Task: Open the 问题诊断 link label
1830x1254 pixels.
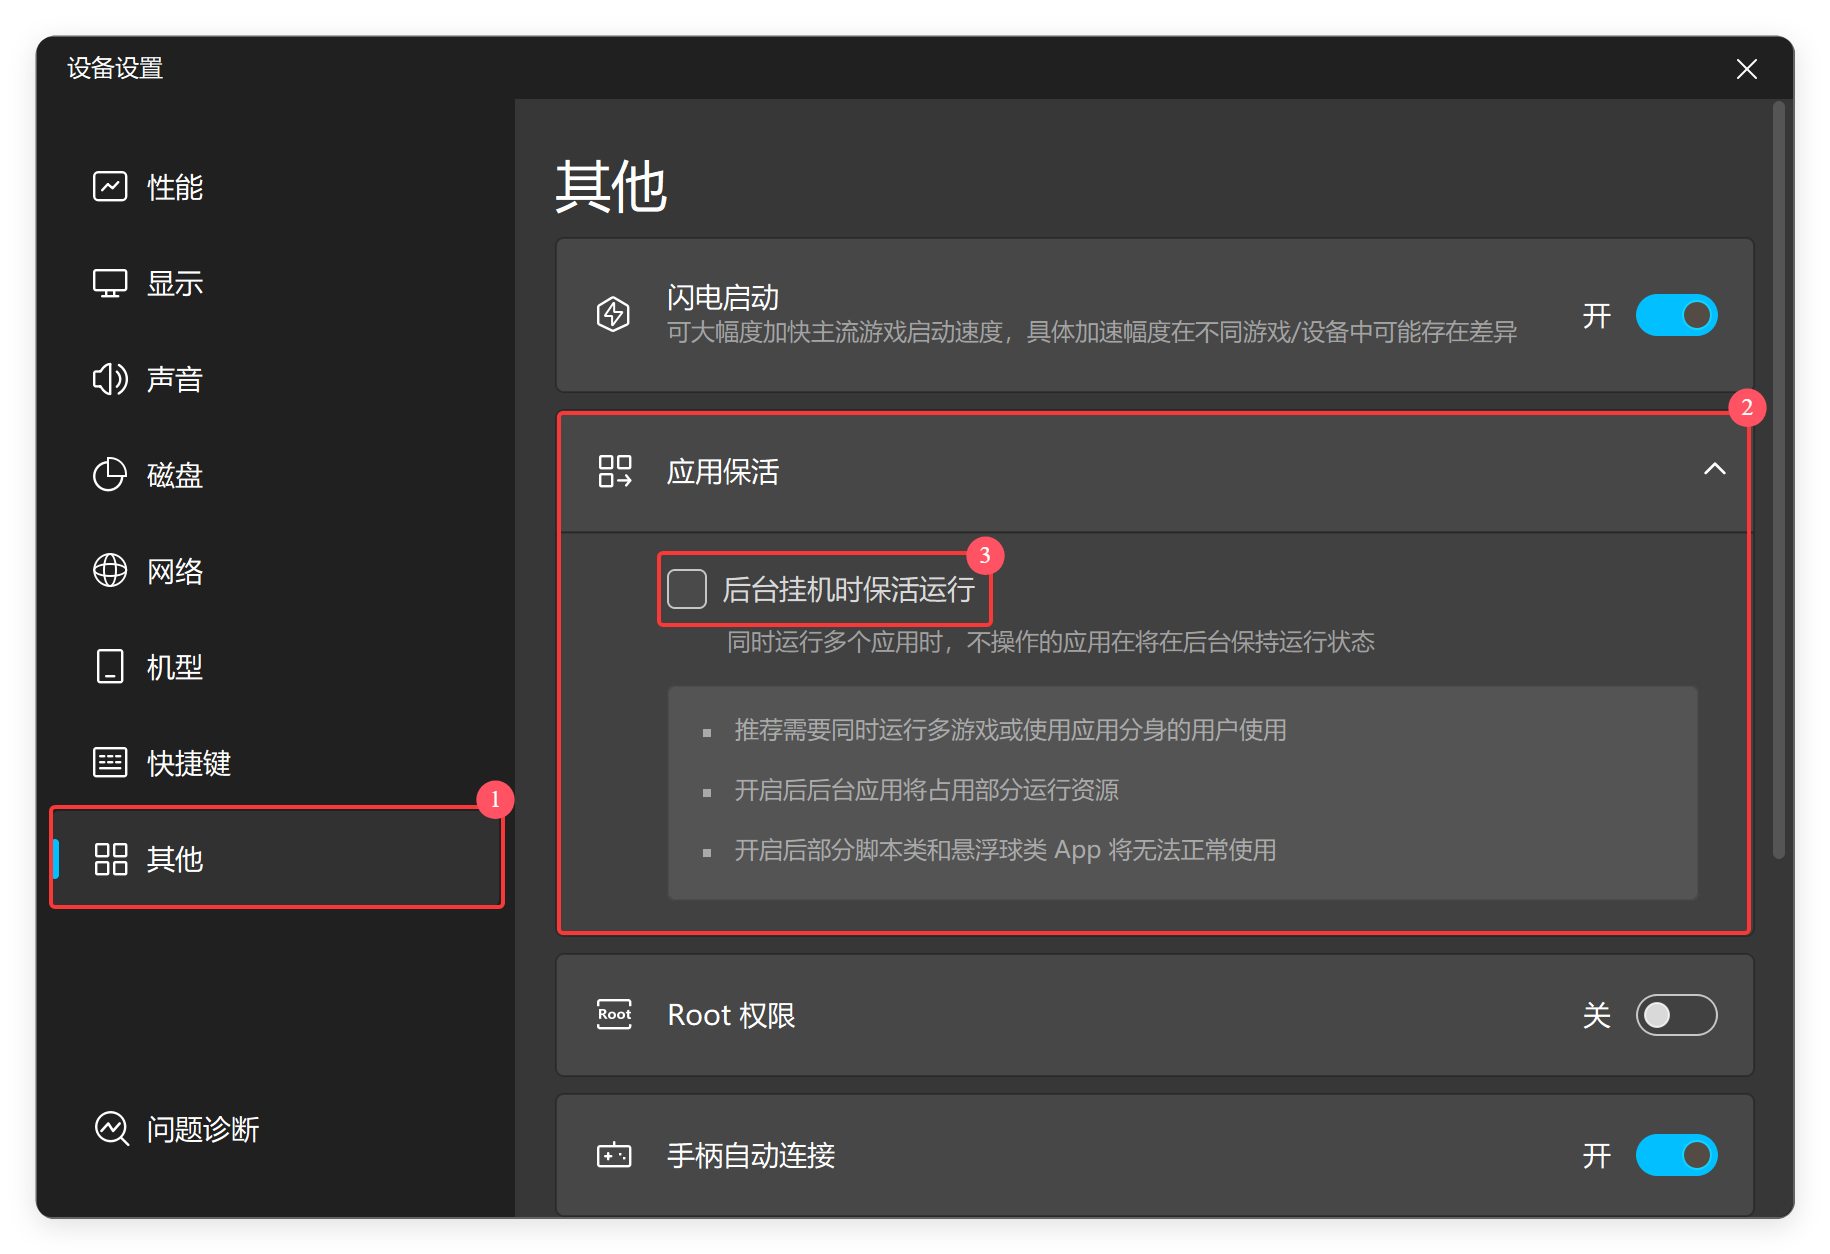Action: (x=203, y=1129)
